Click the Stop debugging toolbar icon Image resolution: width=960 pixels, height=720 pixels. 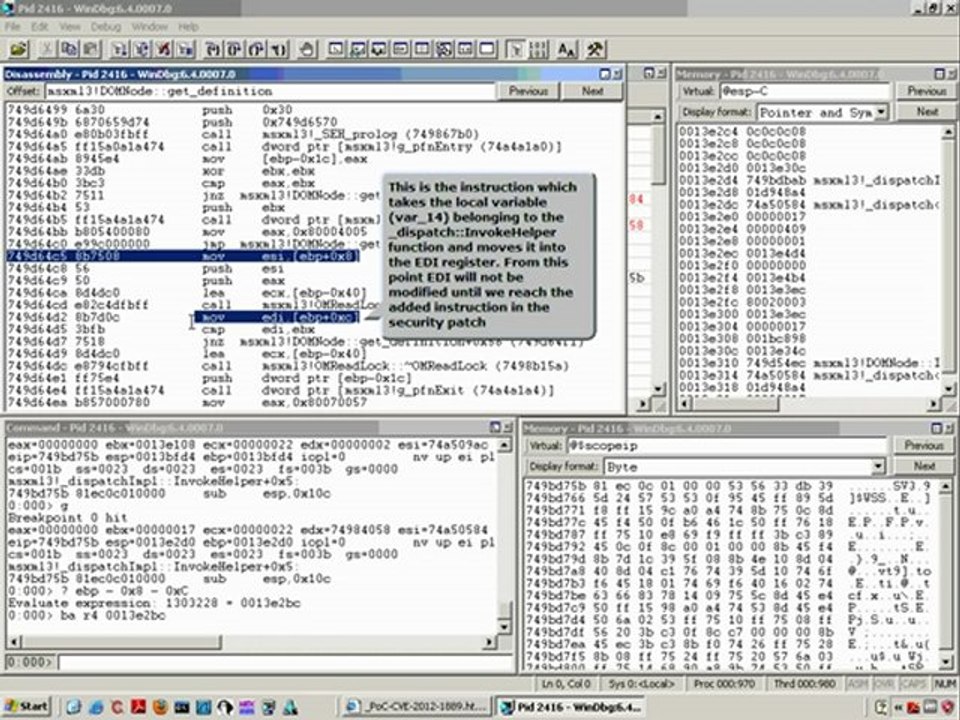163,50
